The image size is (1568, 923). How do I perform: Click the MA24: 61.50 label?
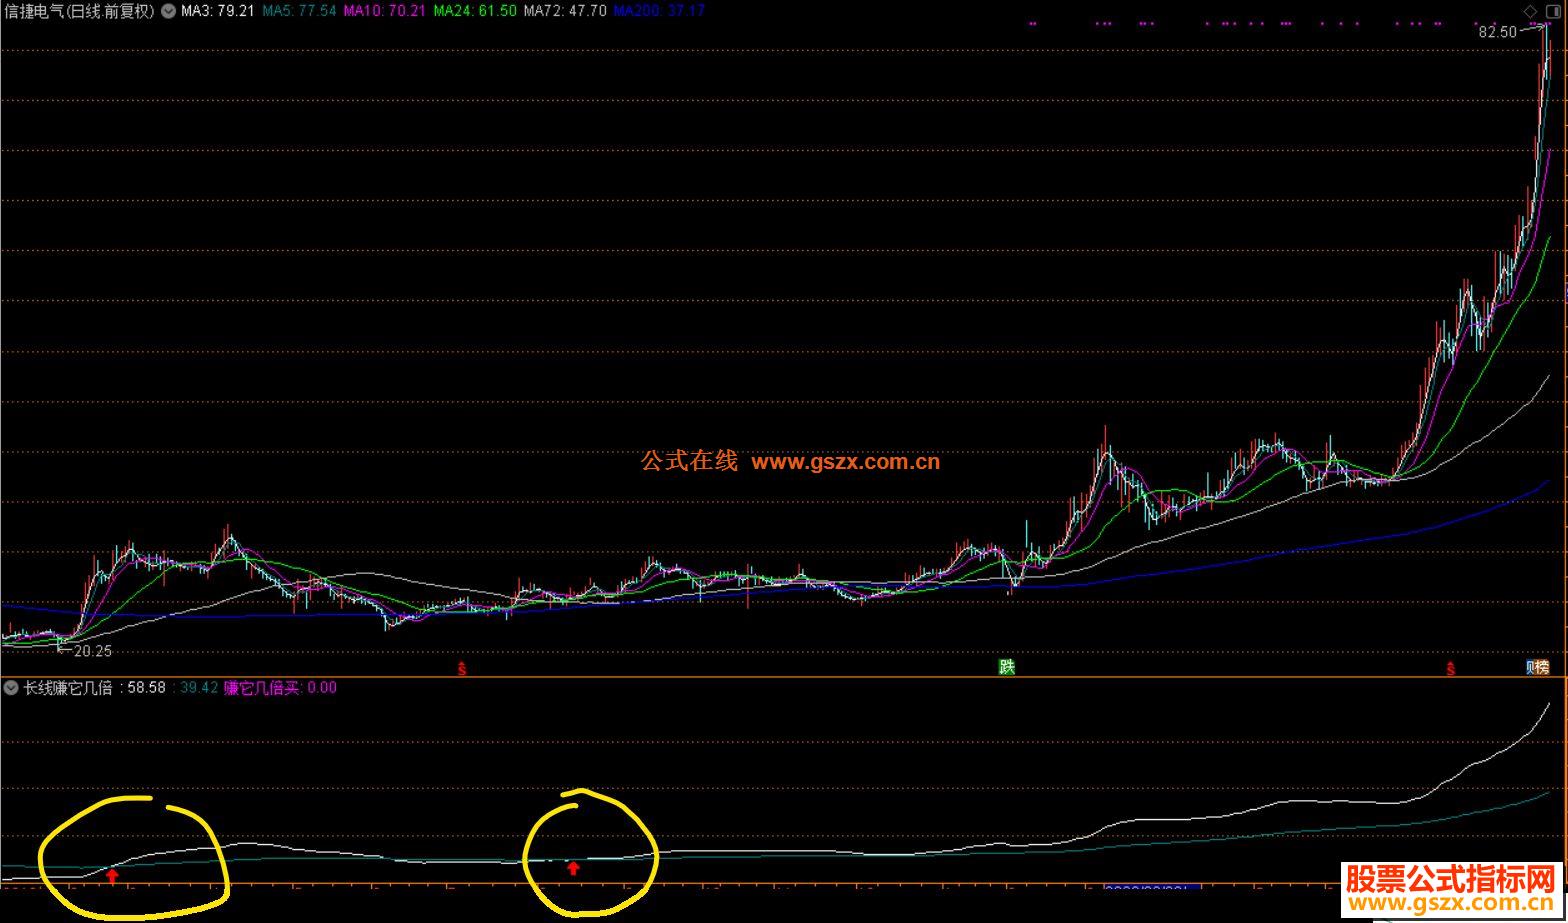pos(475,11)
